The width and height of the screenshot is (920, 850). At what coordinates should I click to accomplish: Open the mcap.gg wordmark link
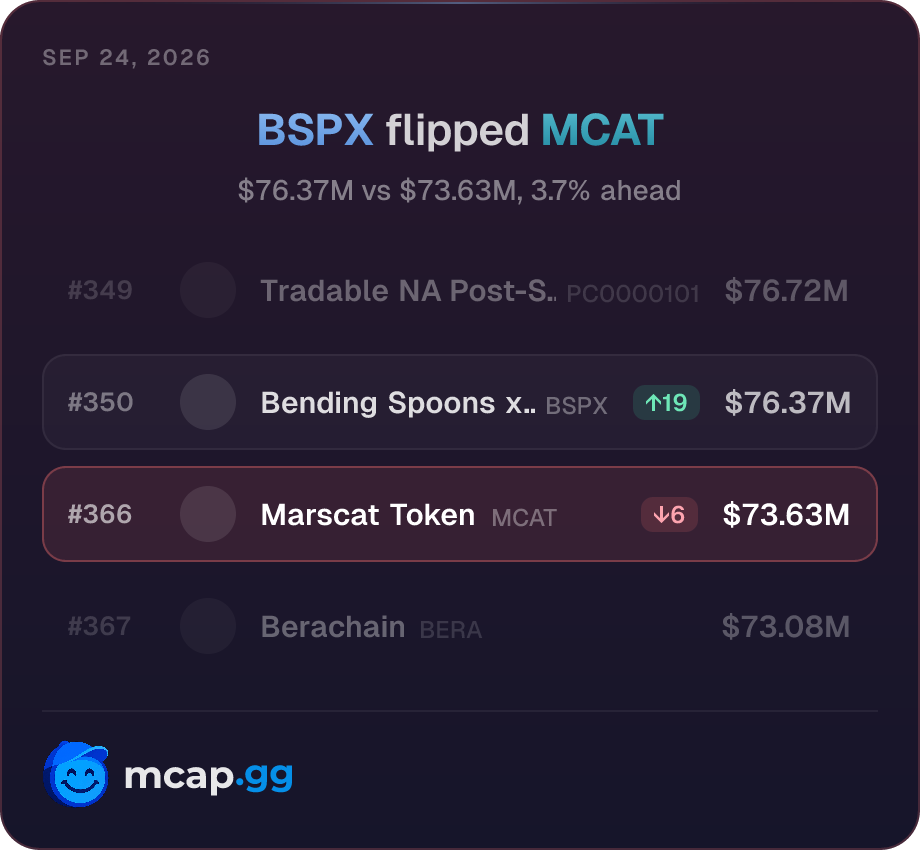coord(208,777)
